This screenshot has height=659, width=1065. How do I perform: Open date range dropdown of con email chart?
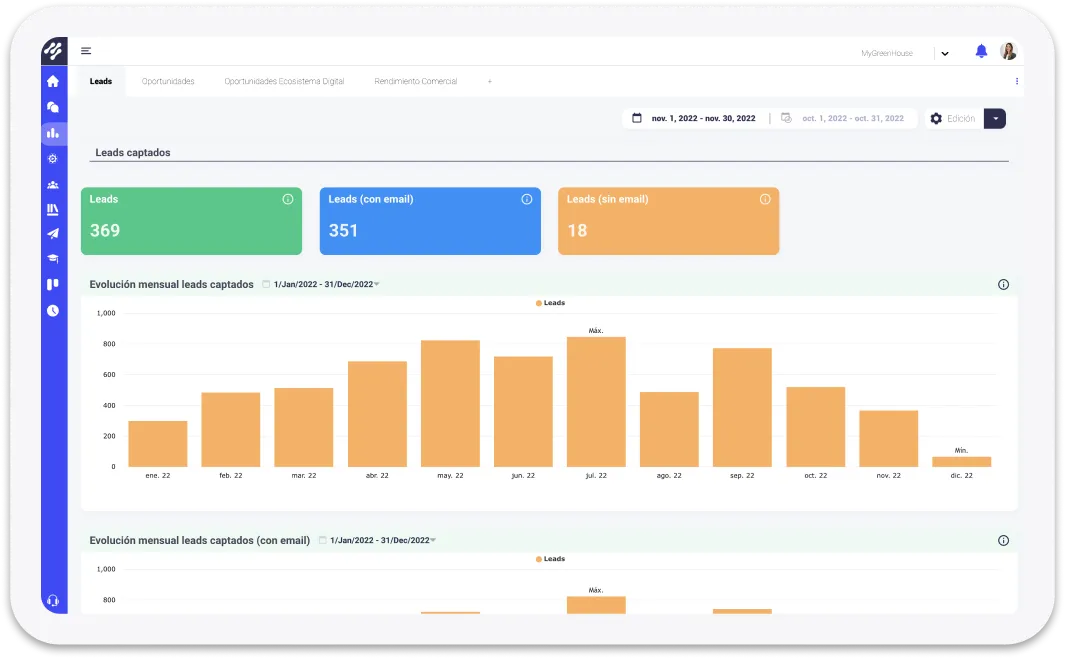click(x=377, y=541)
